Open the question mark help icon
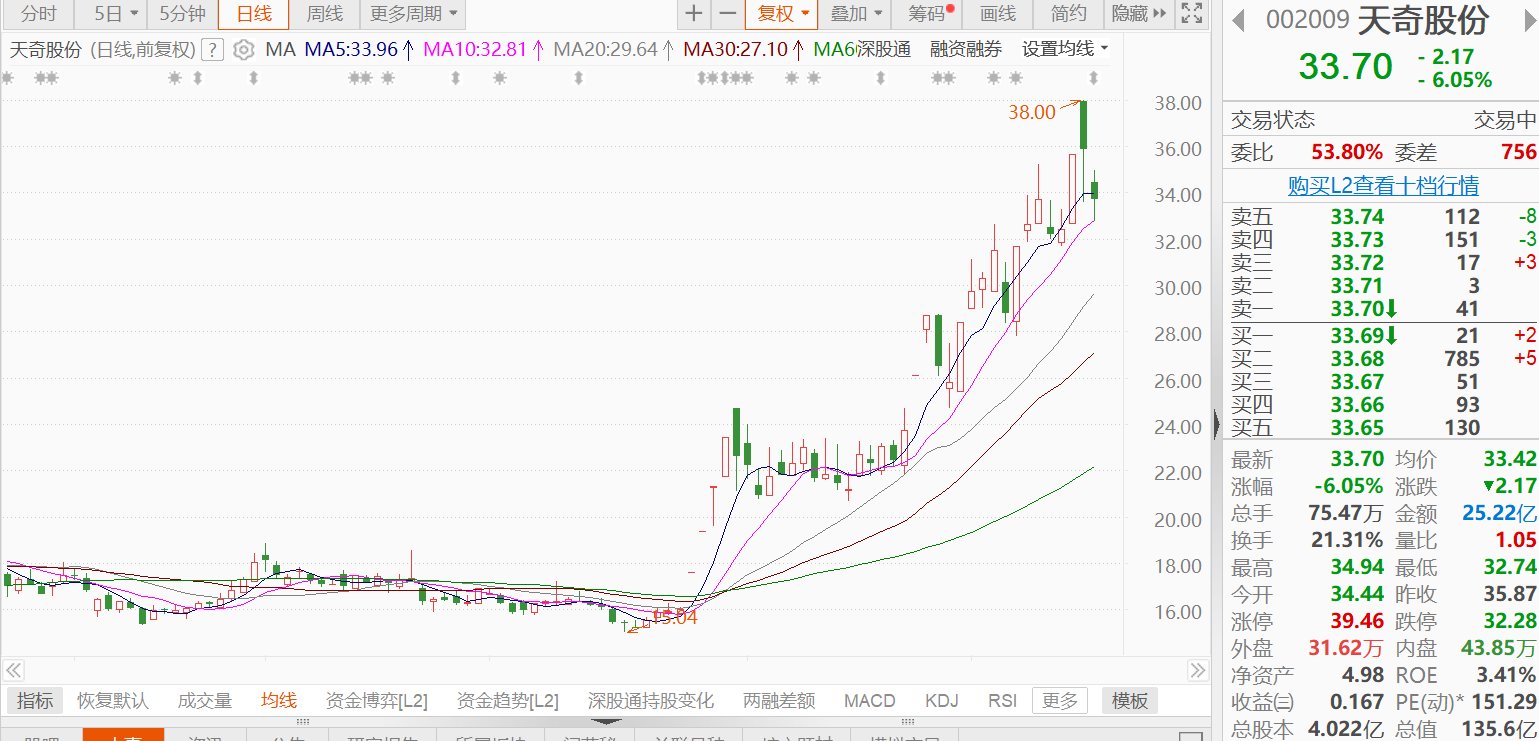The image size is (1539, 741). coord(212,49)
